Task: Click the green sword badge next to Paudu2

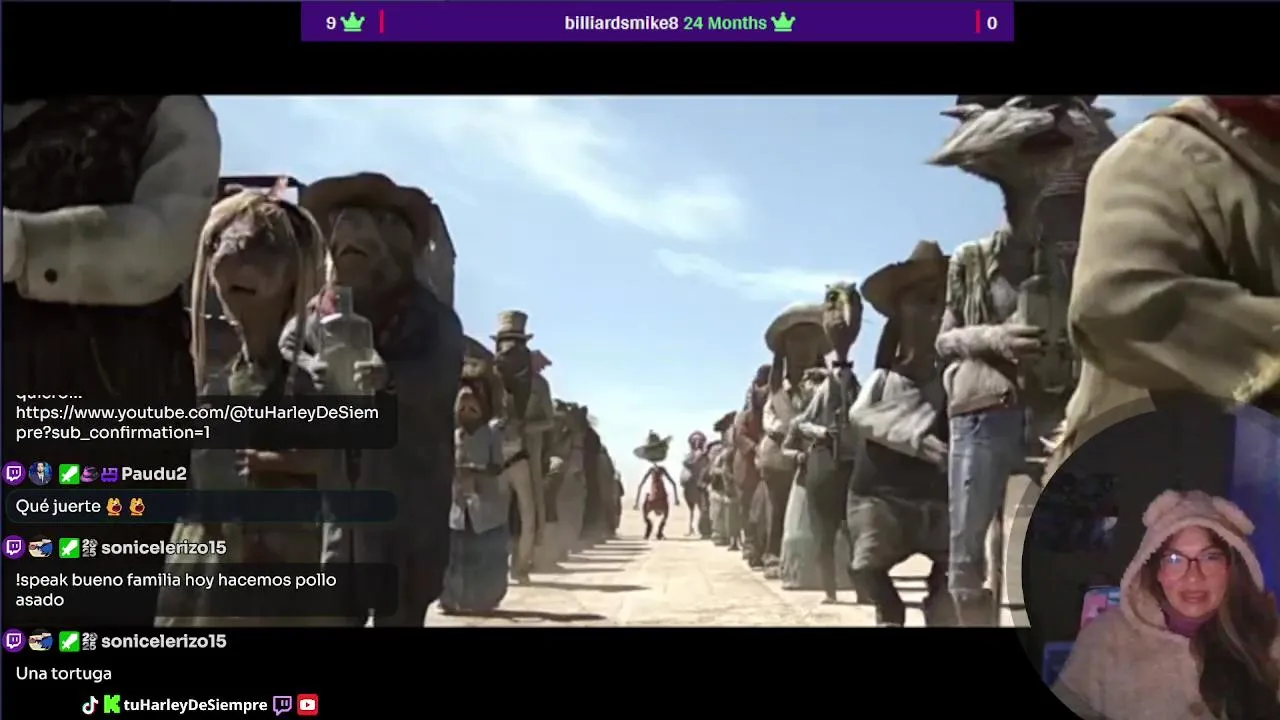Action: pos(68,474)
